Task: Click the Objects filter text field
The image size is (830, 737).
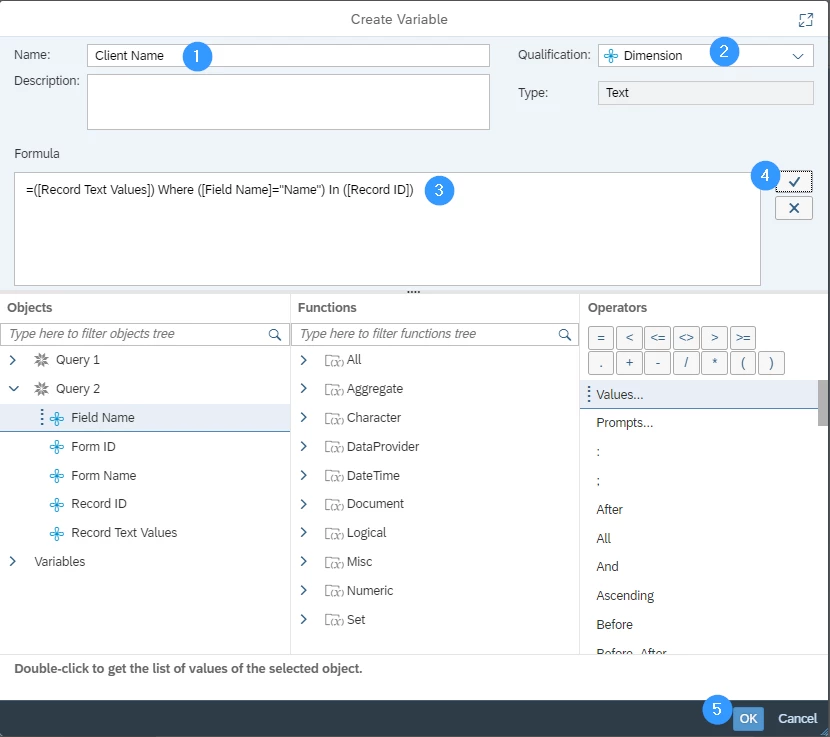Action: click(145, 335)
